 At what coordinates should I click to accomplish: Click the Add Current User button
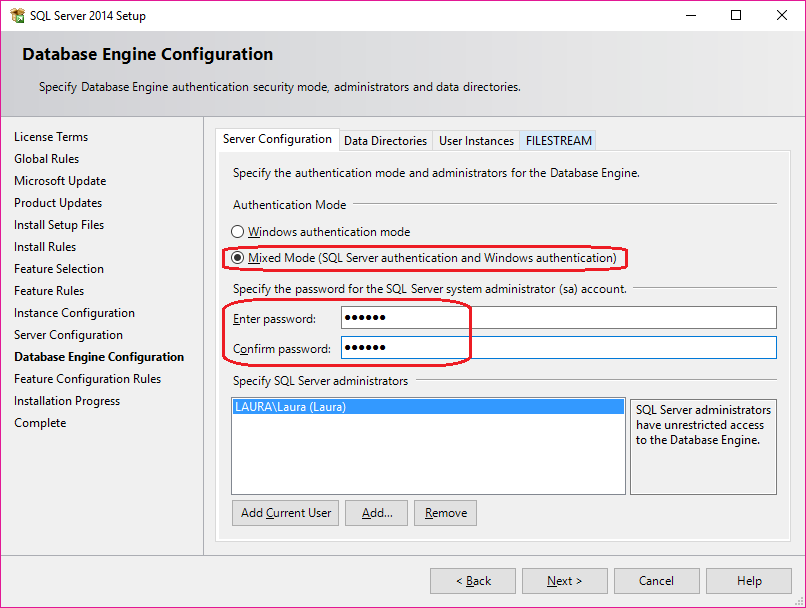point(286,513)
